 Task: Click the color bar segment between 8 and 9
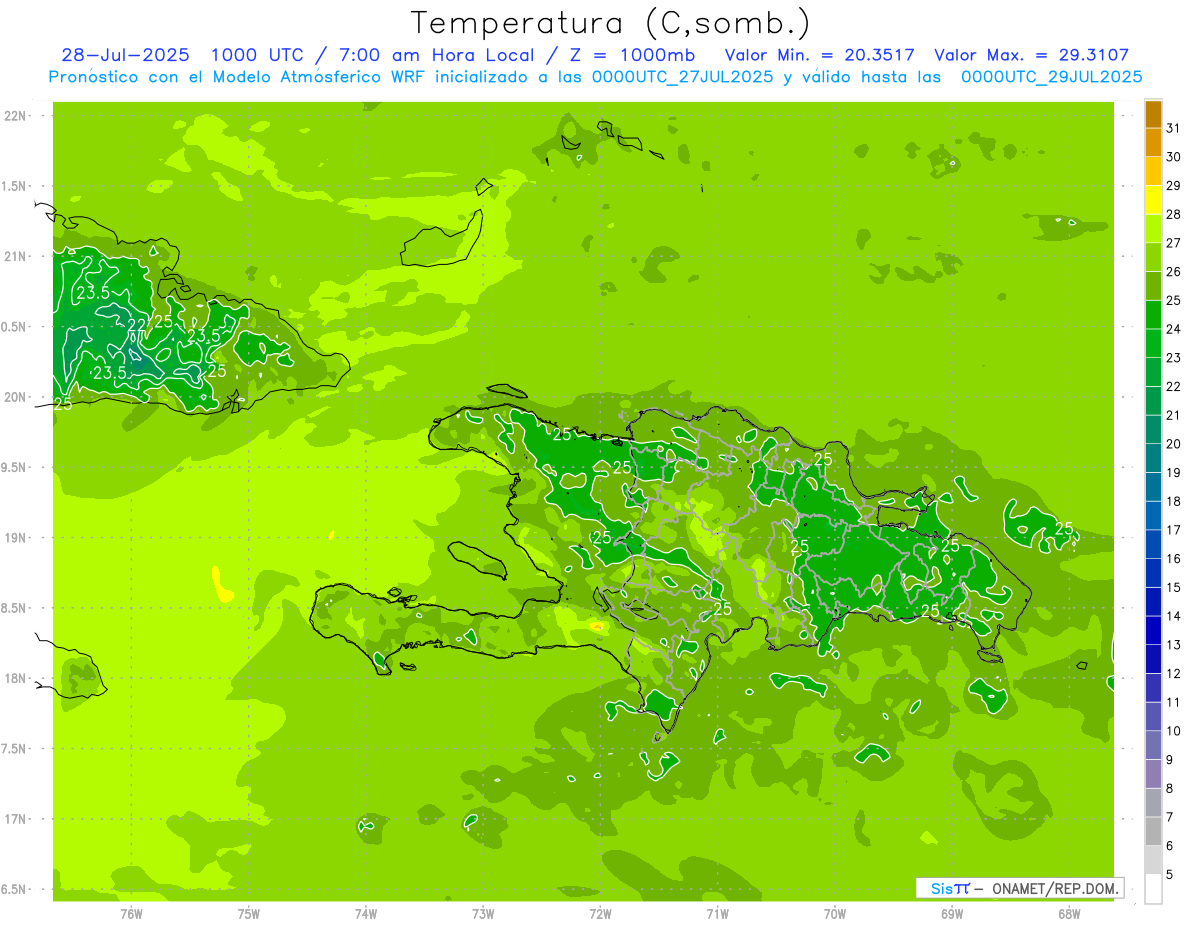click(1153, 774)
